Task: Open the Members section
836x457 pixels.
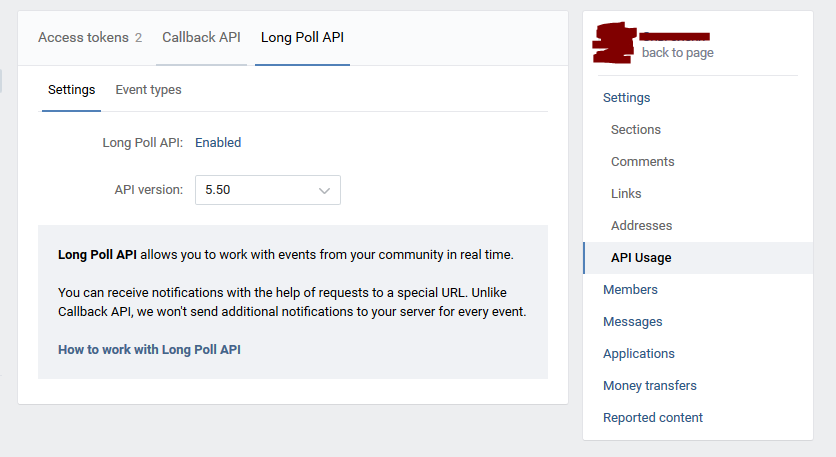Action: 630,290
